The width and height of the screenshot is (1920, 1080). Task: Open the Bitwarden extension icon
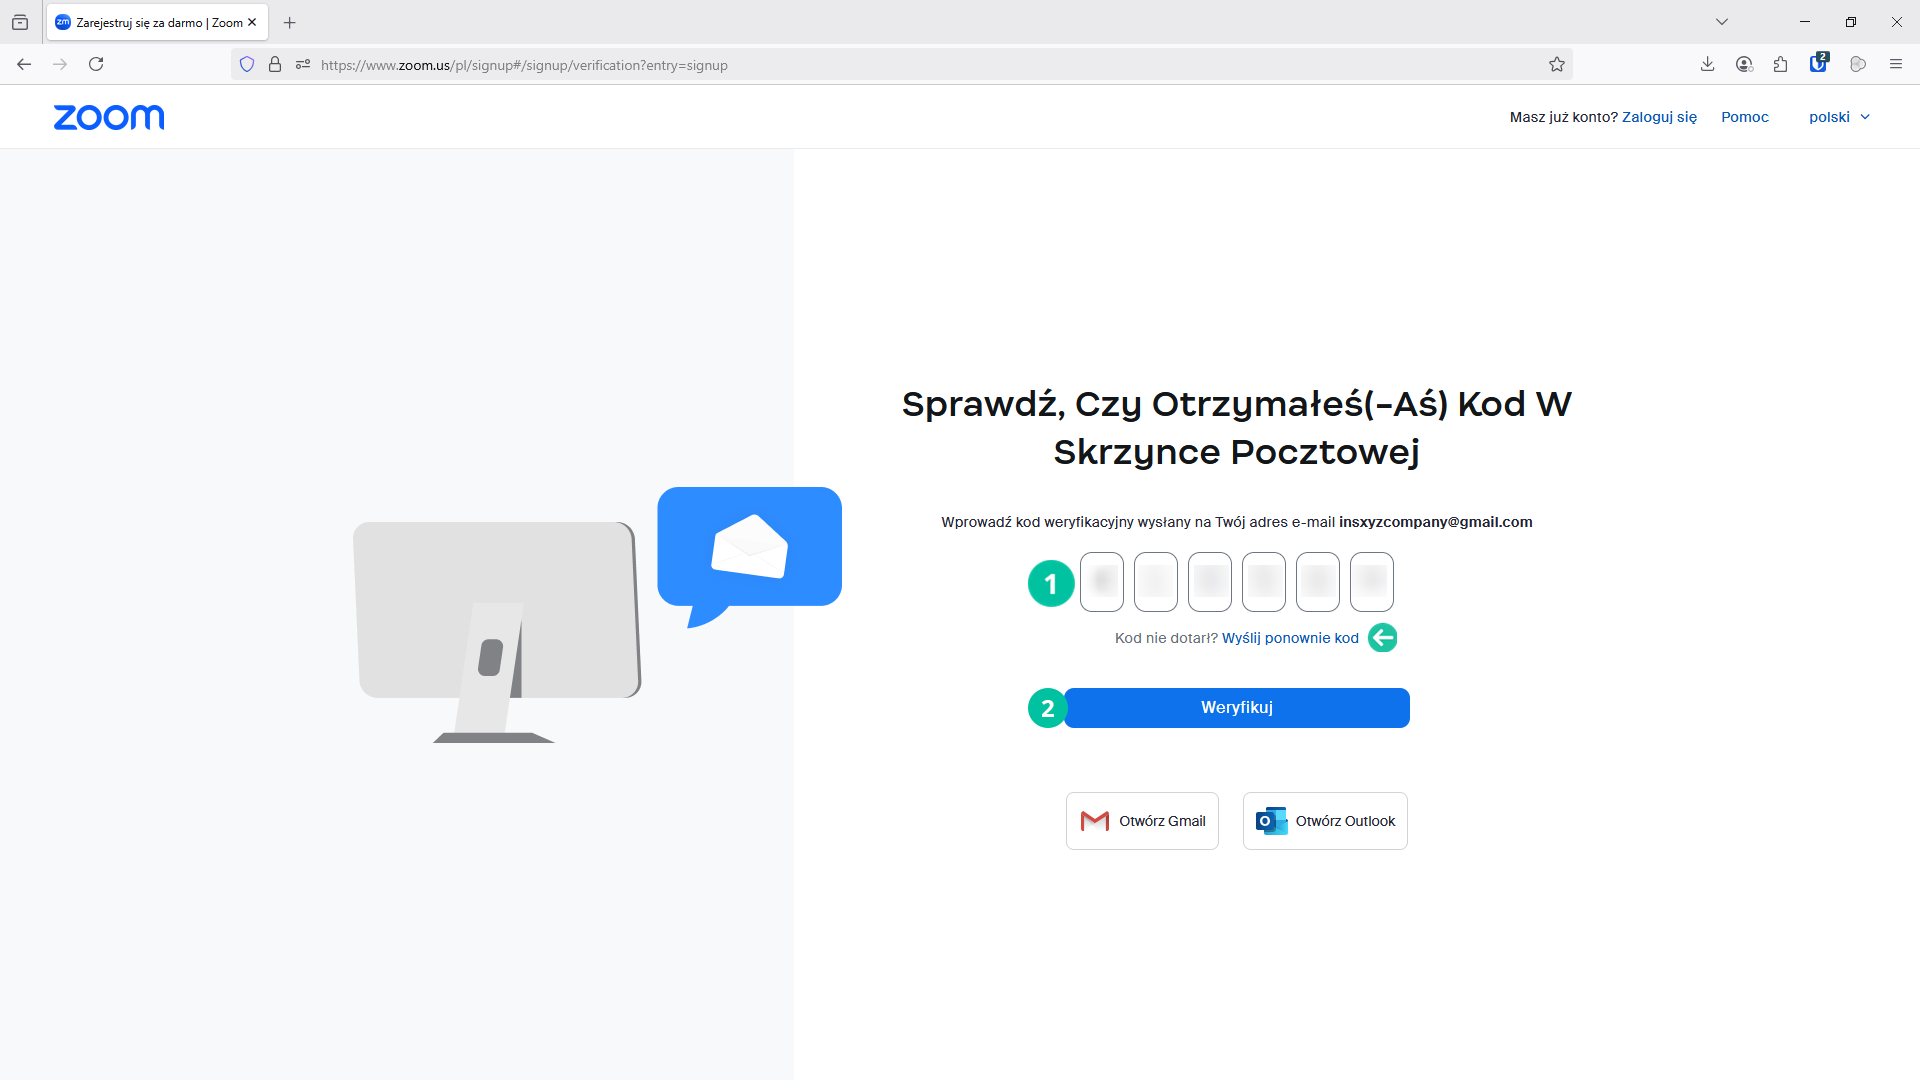(1818, 63)
